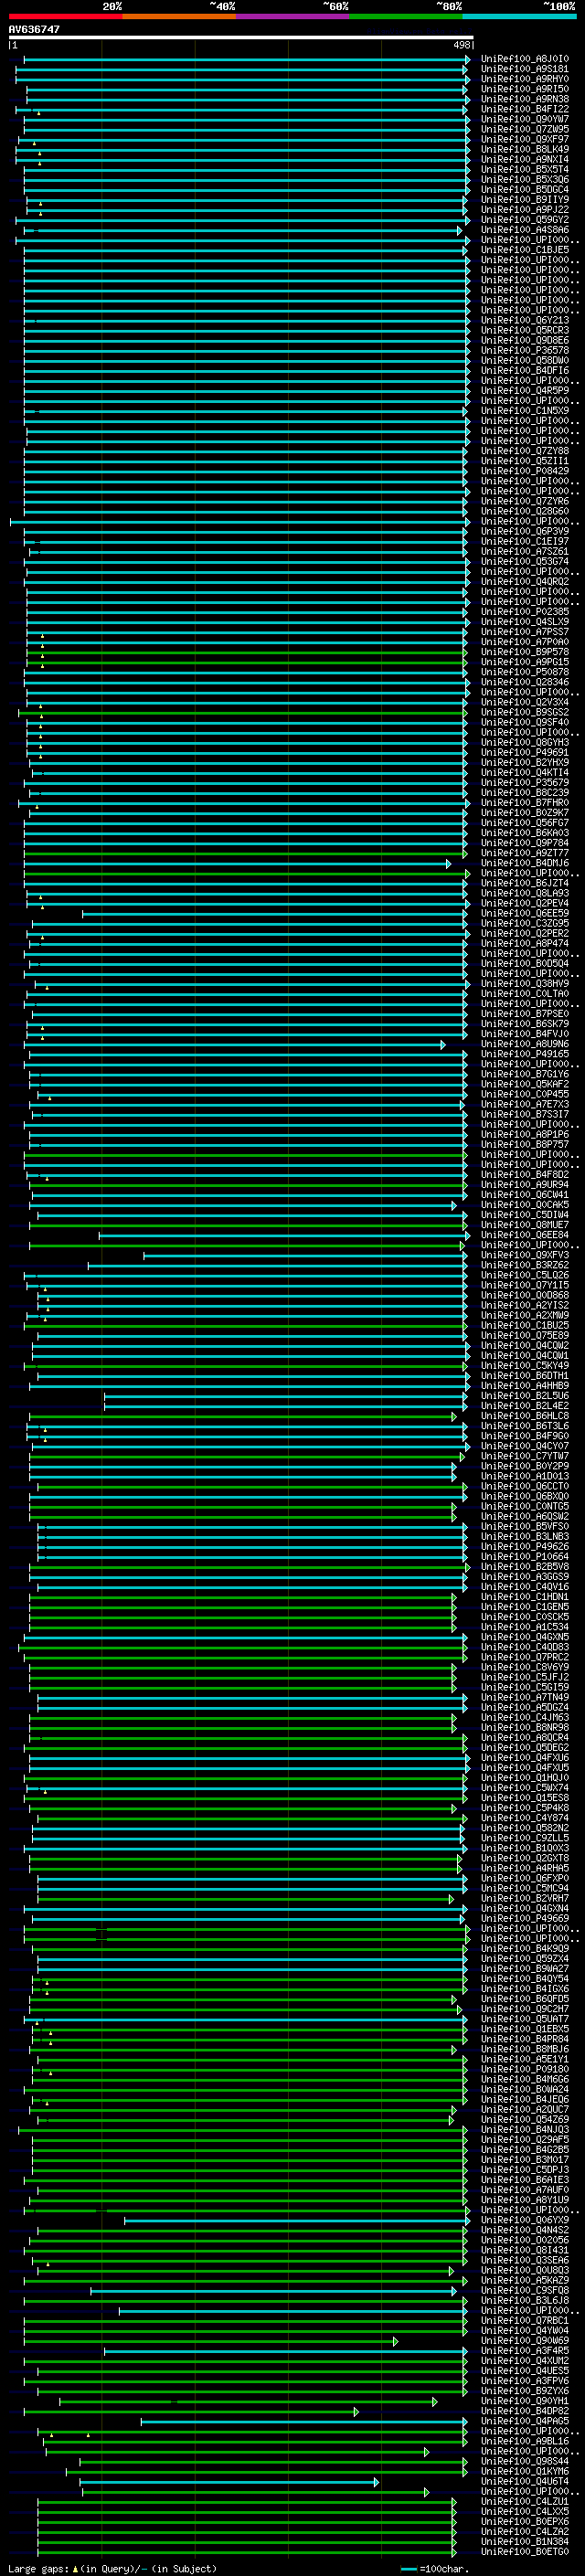585x2576 pixels.
Task: Click the cyan alignment bar for UniRef100_Q4U6T4
Action: [229, 2482]
